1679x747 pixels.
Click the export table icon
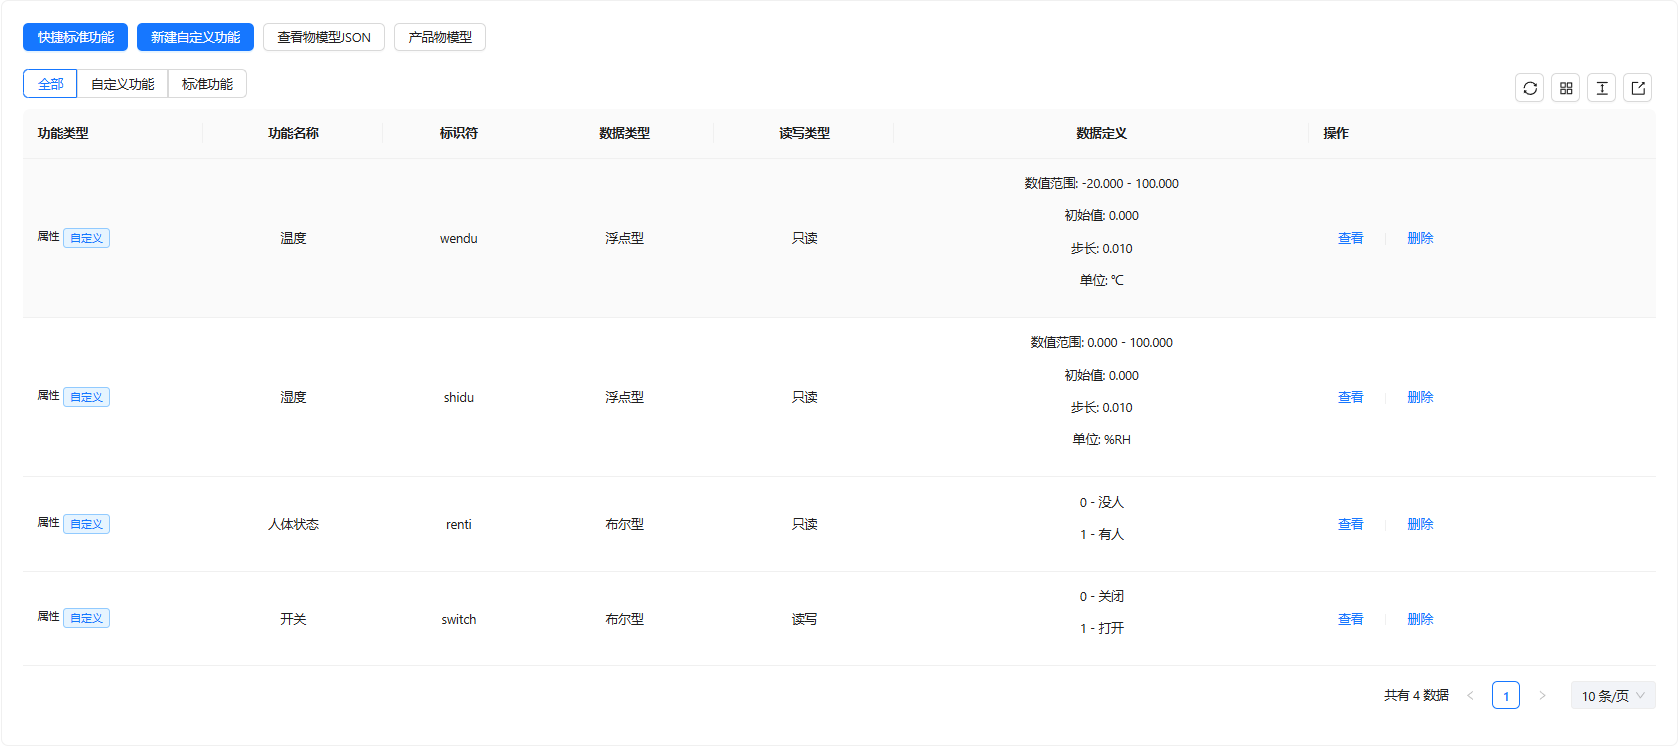[1637, 88]
